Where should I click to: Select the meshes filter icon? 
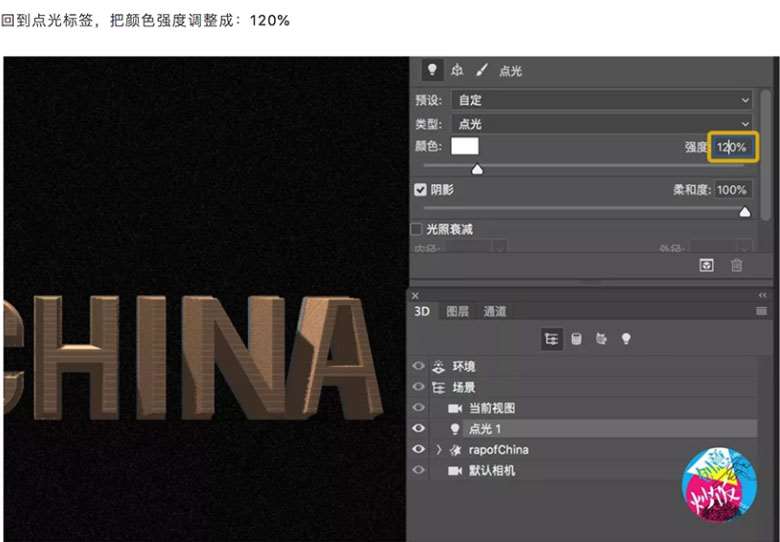(x=576, y=339)
